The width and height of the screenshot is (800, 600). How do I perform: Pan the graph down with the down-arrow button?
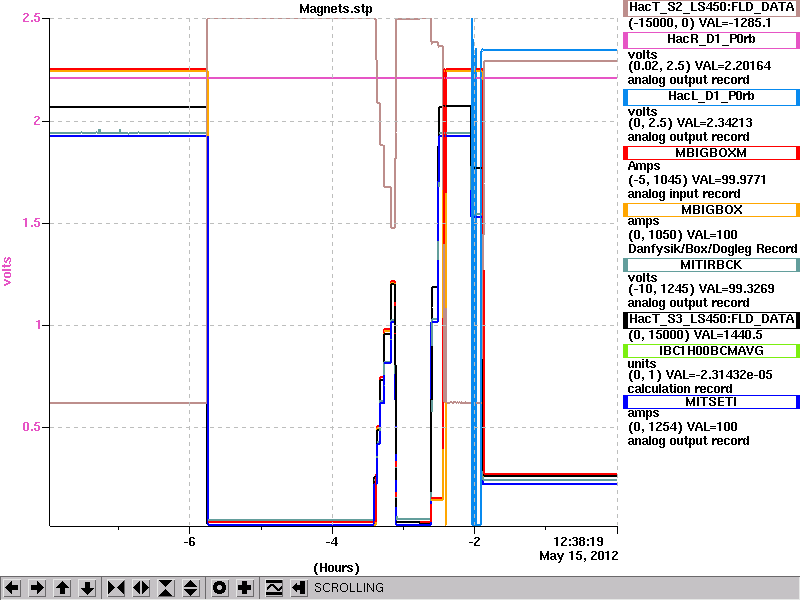pos(87,588)
